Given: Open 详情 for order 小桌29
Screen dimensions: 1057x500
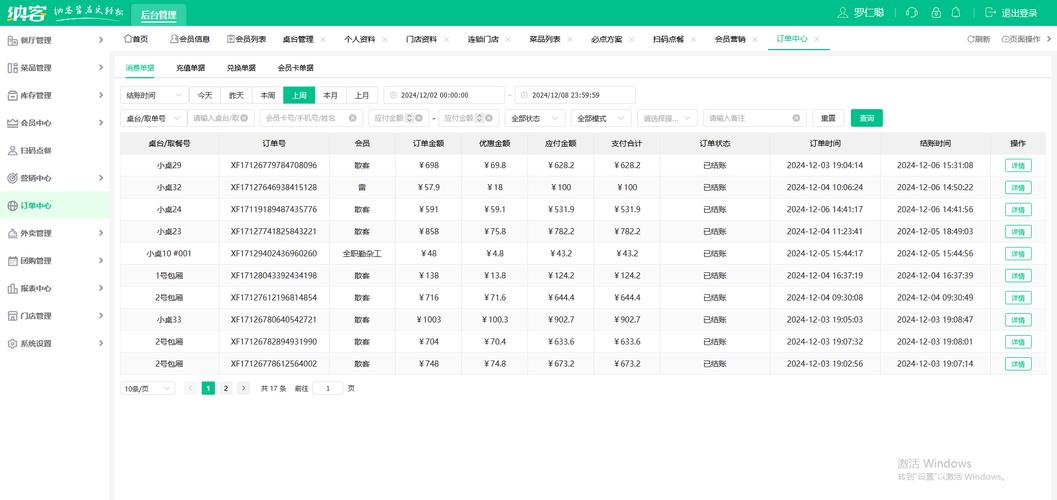Looking at the screenshot, I should [1018, 166].
